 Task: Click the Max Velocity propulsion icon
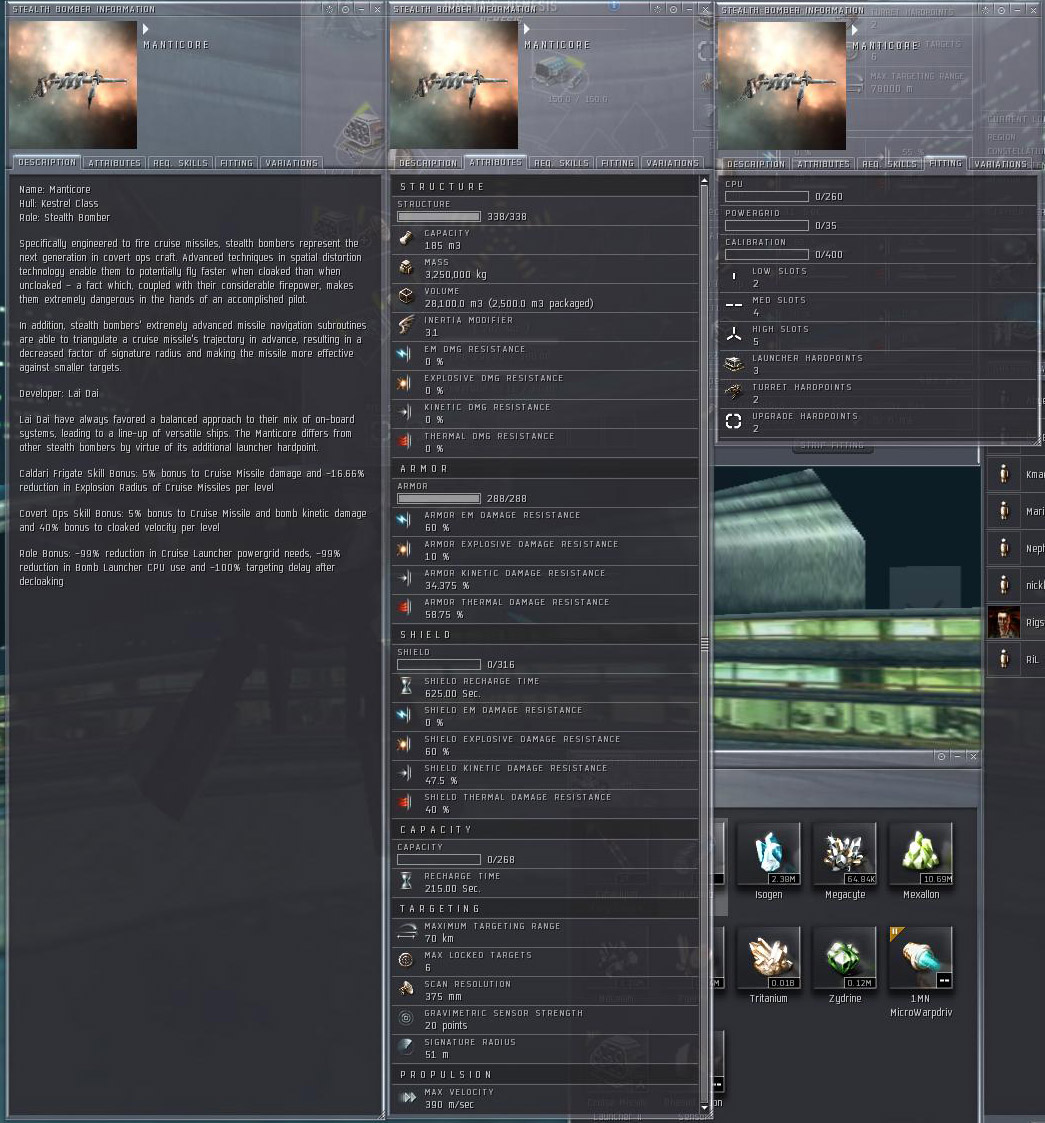pos(406,1097)
